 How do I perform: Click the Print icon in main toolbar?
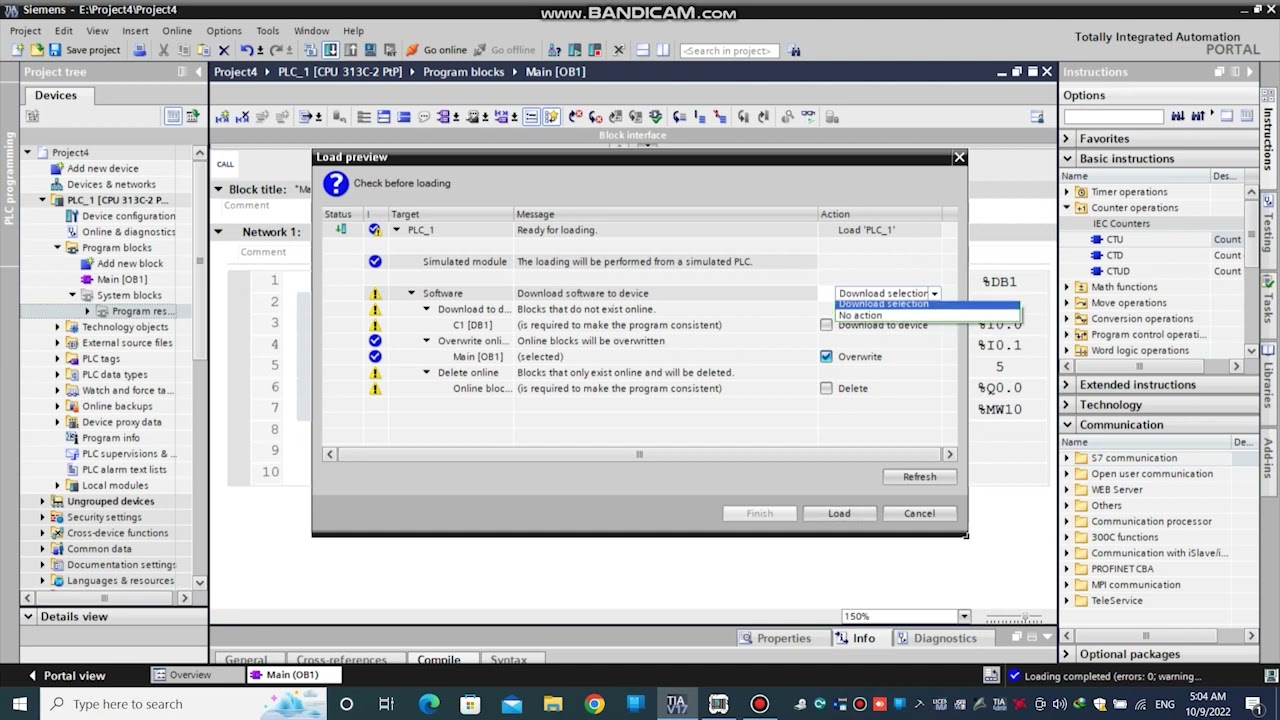tap(140, 50)
